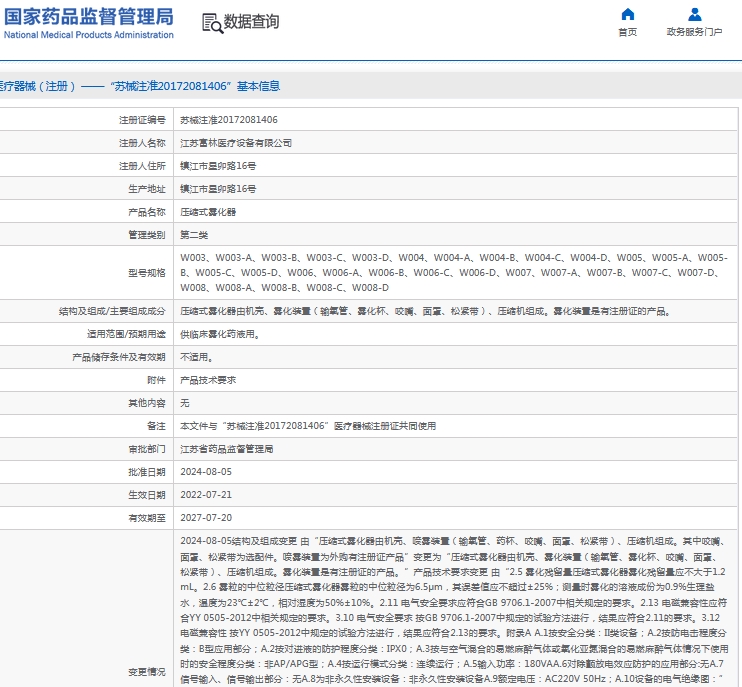The width and height of the screenshot is (742, 687).
Task: Open the 政务服务门户 person icon
Action: pyautogui.click(x=694, y=14)
